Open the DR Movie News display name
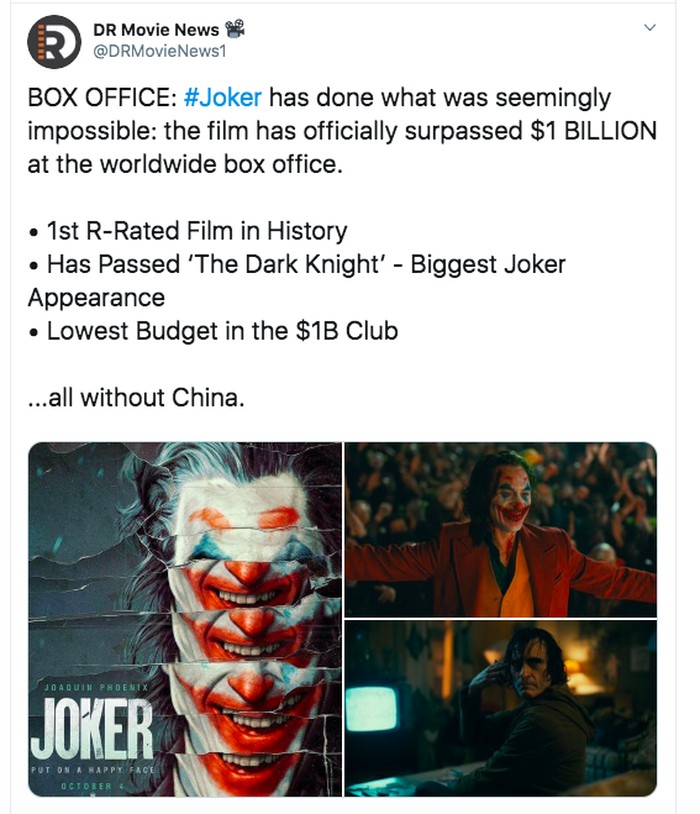The width and height of the screenshot is (700, 814). (156, 30)
